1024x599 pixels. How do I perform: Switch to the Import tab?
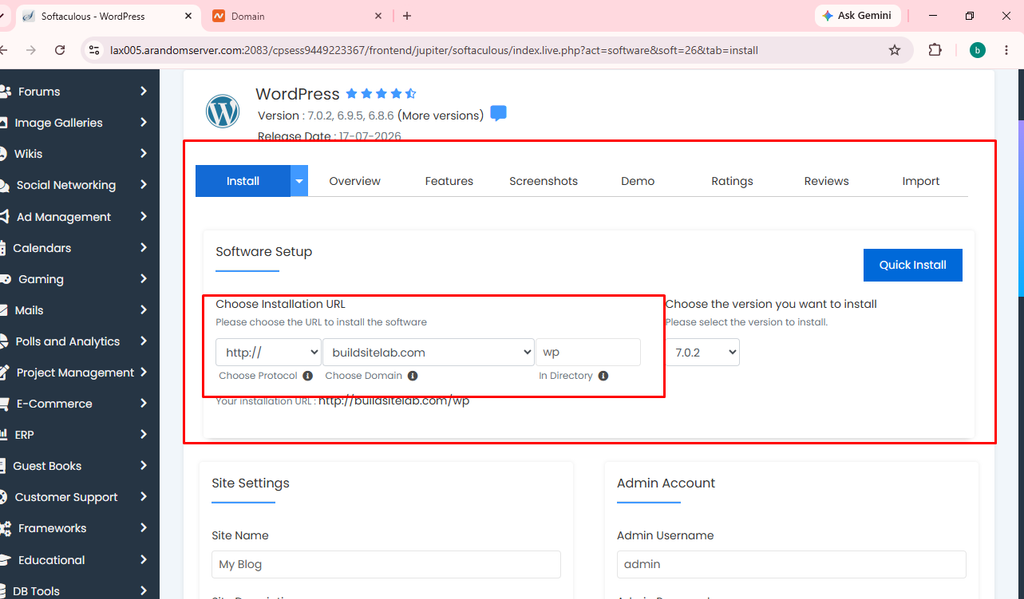coord(921,181)
